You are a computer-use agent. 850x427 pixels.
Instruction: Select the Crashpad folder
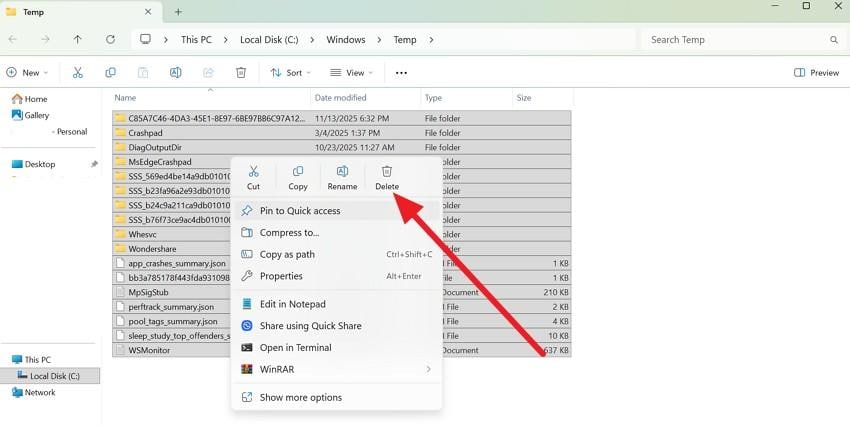click(342, 133)
